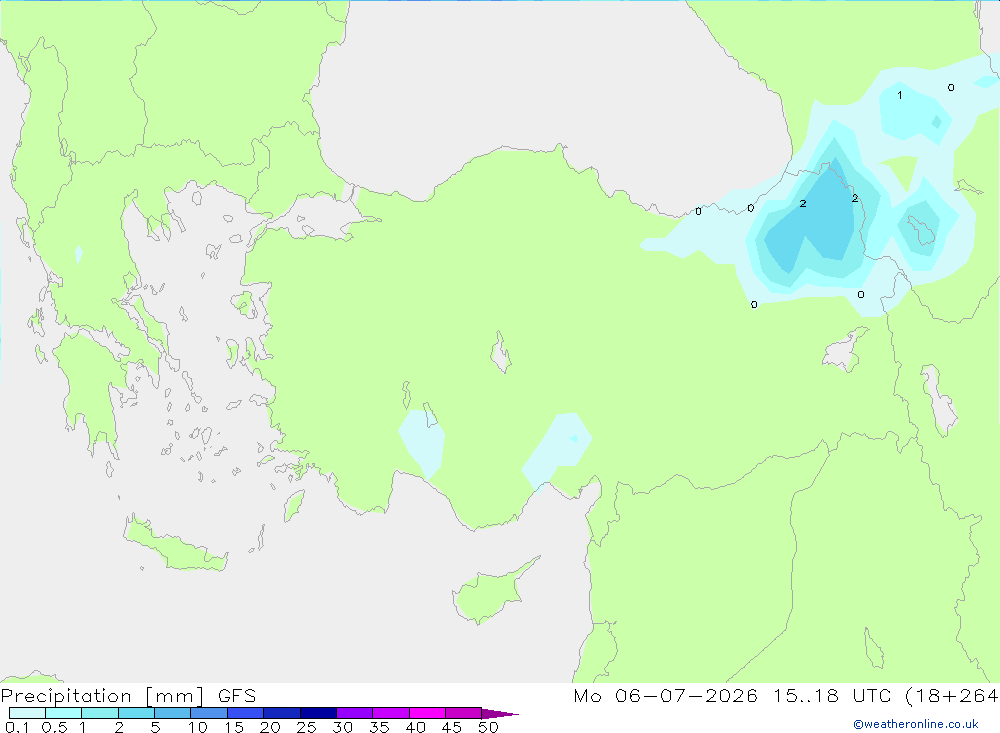This screenshot has width=1000, height=733.
Task: Choose the 15–20 mm legend swatch
Action: point(246,713)
